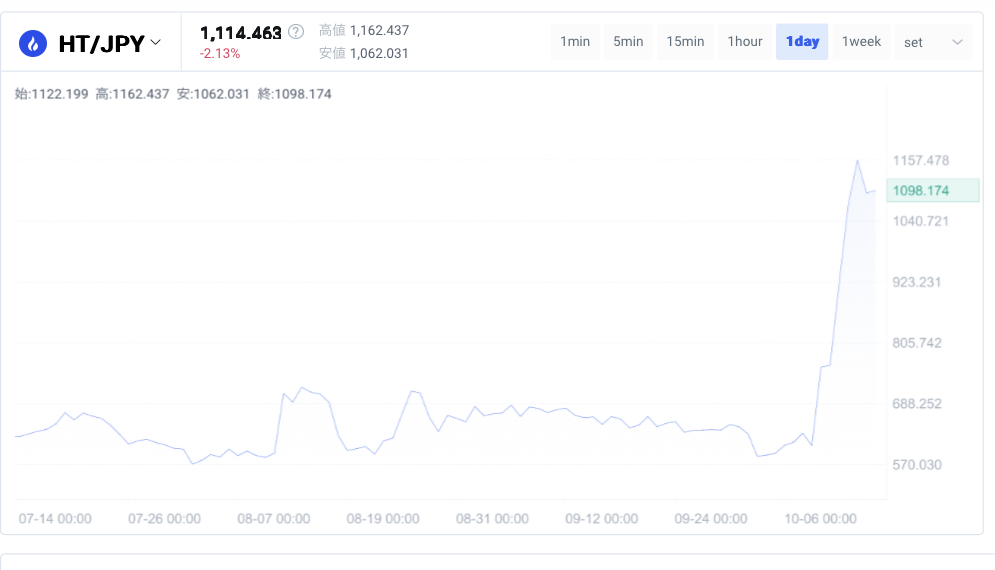
Task: Click the blue HT flame token icon
Action: point(33,43)
